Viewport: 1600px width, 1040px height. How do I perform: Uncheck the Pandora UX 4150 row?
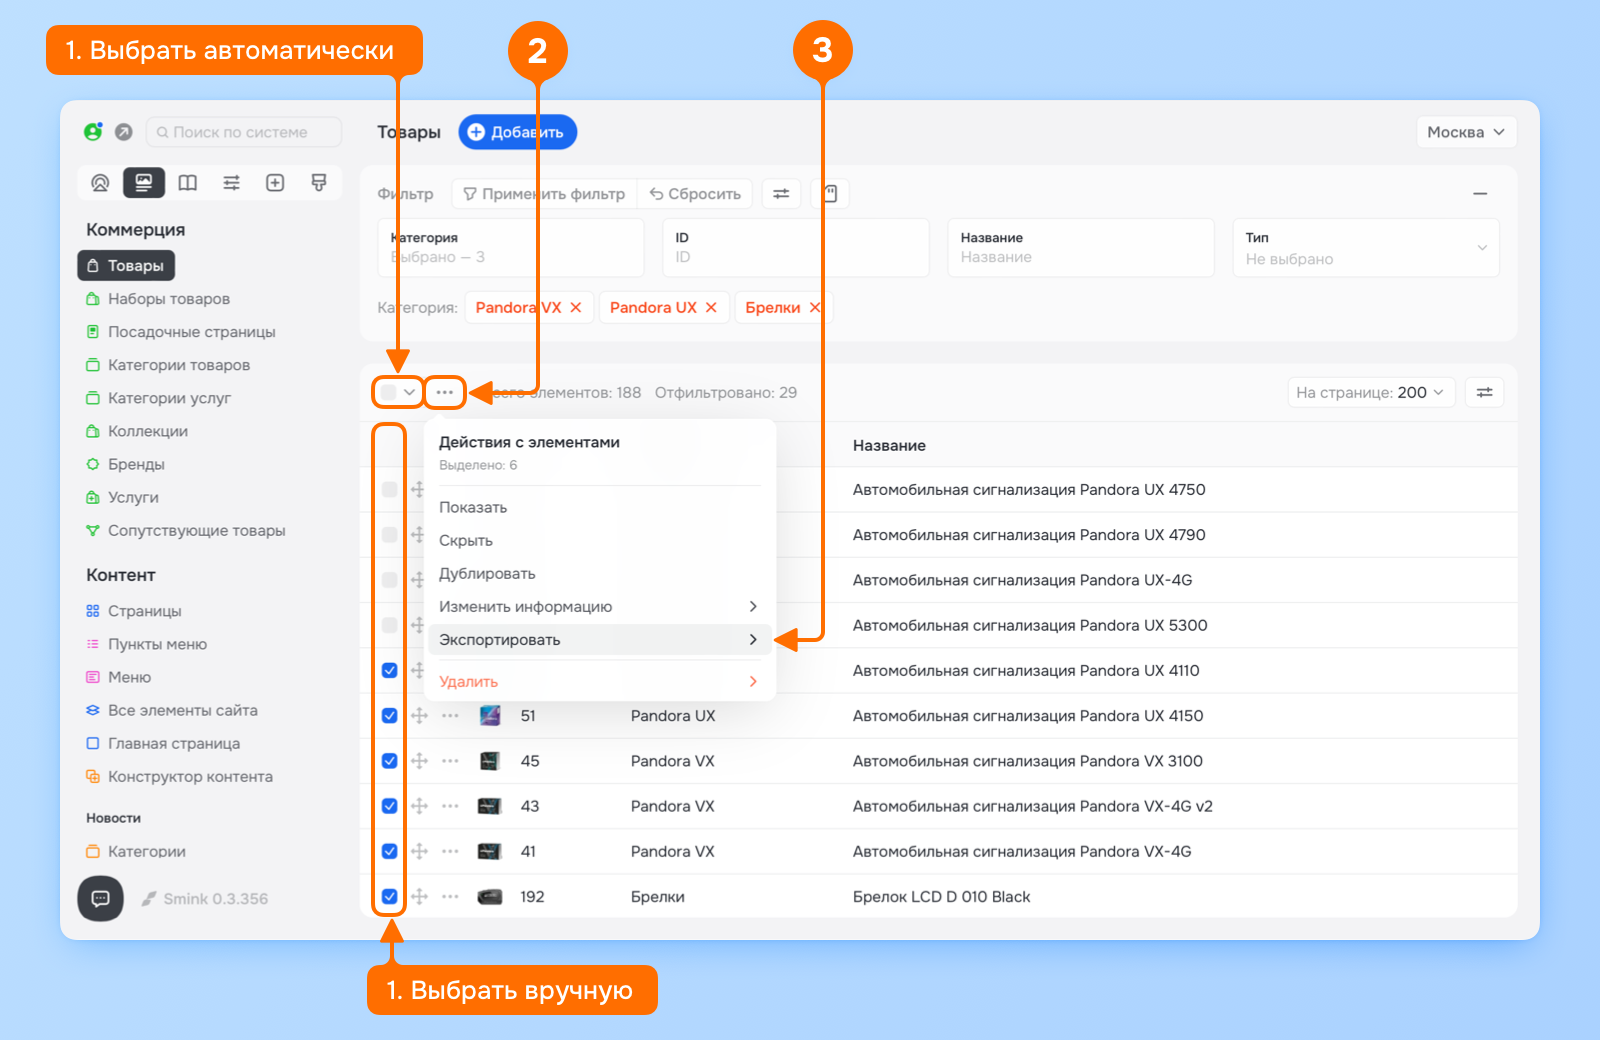390,716
